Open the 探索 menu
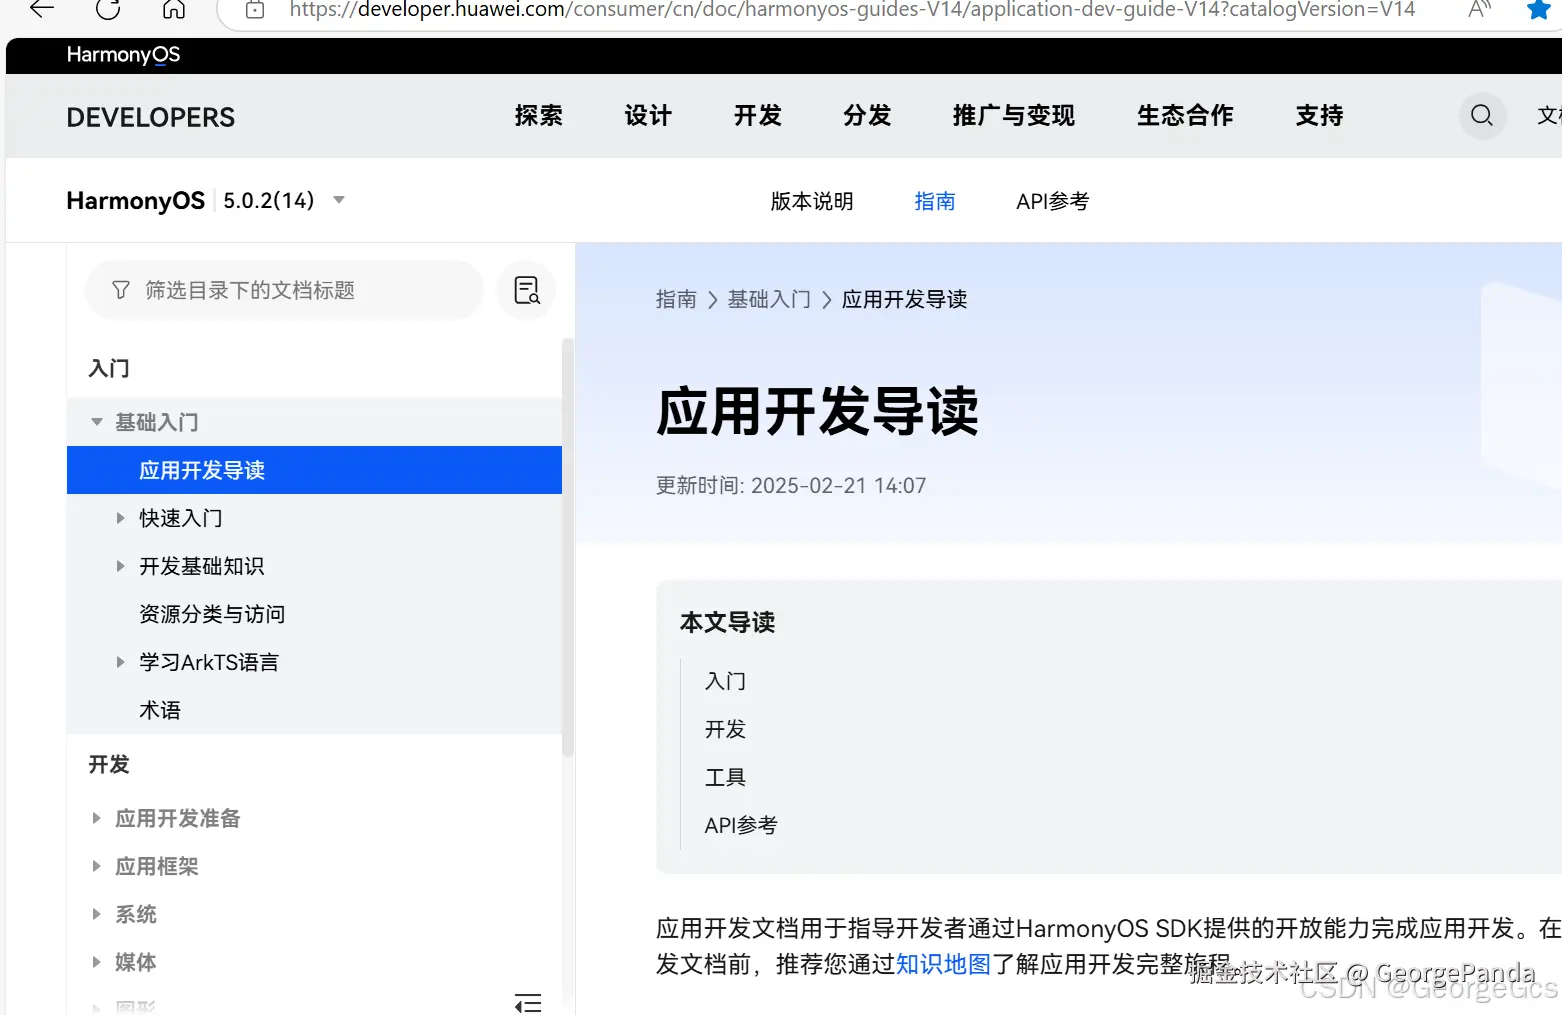The image size is (1562, 1015). (x=538, y=116)
